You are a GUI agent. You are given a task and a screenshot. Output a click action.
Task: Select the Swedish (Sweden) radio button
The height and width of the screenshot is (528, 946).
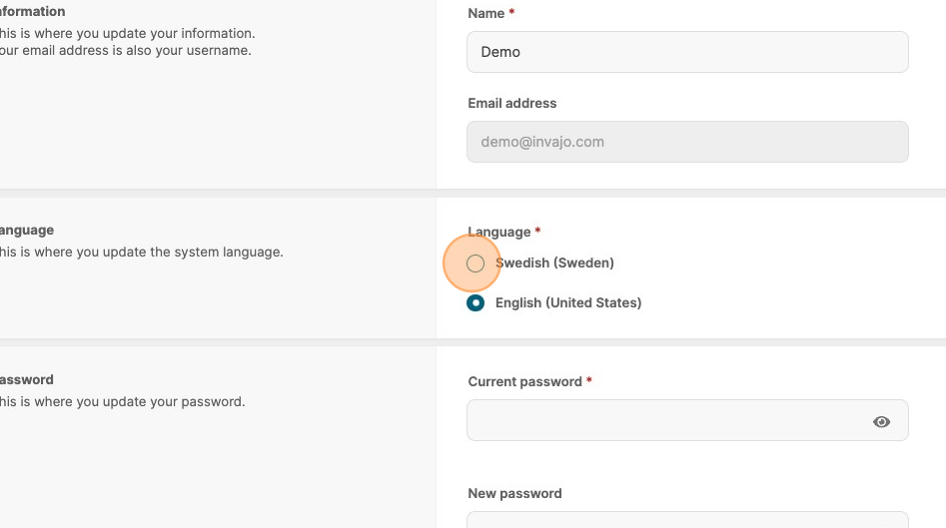click(475, 264)
